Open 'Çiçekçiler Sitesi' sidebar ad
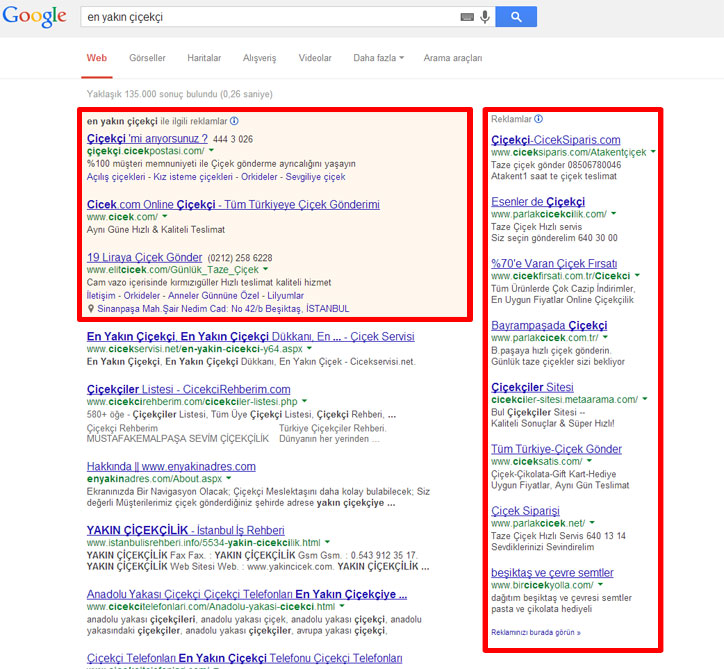The image size is (724, 669). tap(532, 387)
